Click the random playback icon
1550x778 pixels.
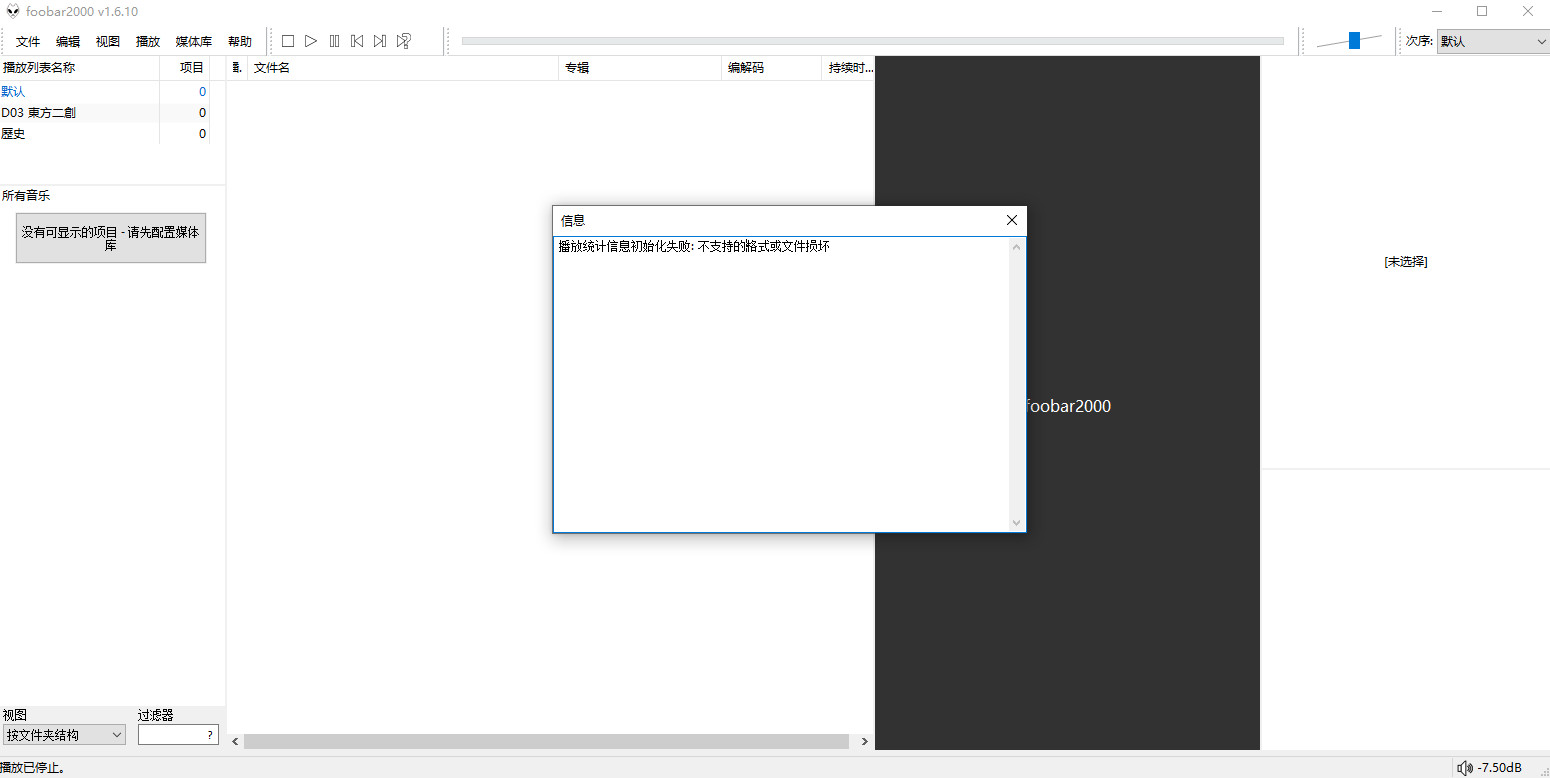coord(404,41)
